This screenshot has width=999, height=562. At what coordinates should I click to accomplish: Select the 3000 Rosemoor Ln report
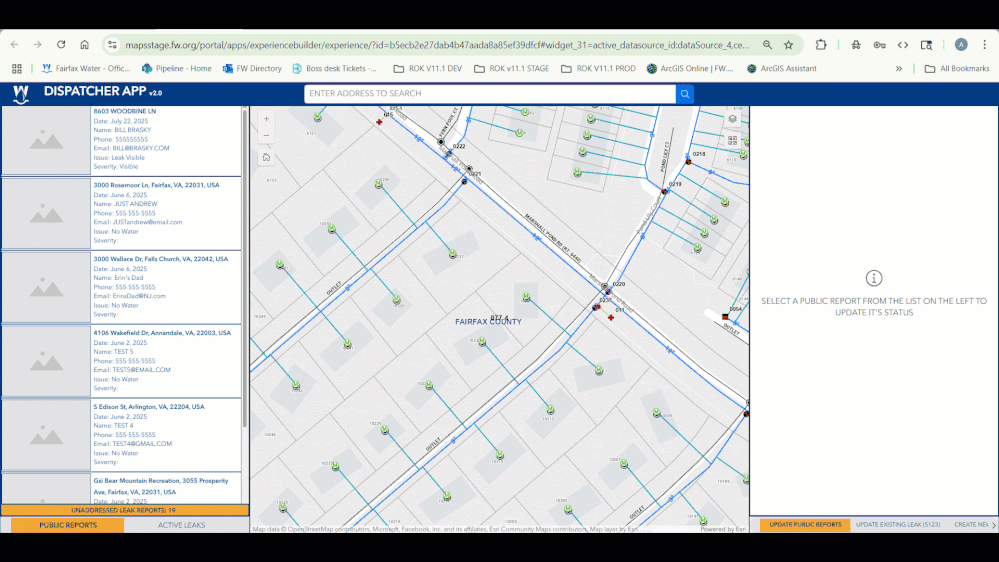pos(121,213)
